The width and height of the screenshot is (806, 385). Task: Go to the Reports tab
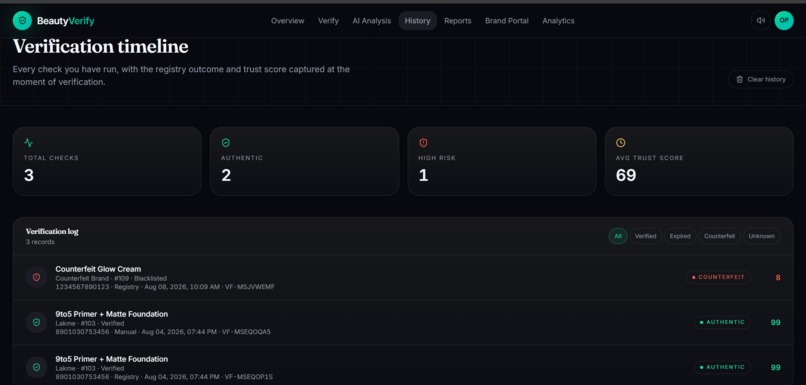[x=457, y=21]
